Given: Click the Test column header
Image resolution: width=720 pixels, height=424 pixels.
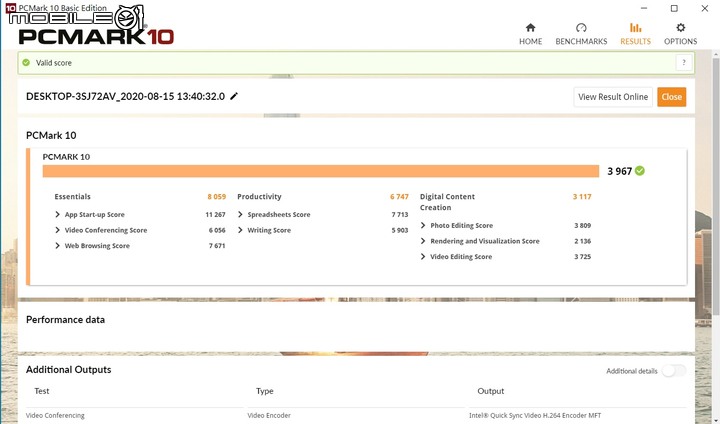Looking at the screenshot, I should [41, 391].
